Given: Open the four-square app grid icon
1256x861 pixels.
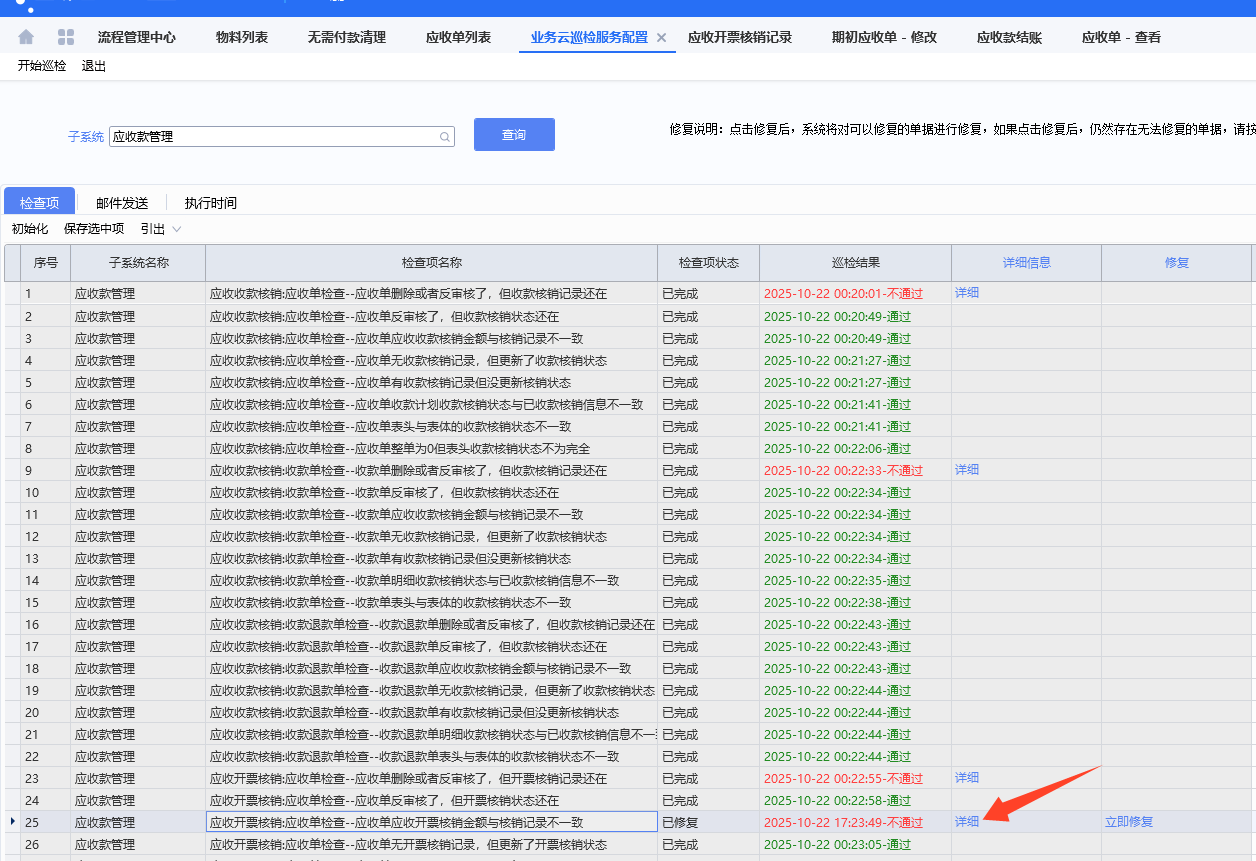Looking at the screenshot, I should point(66,37).
